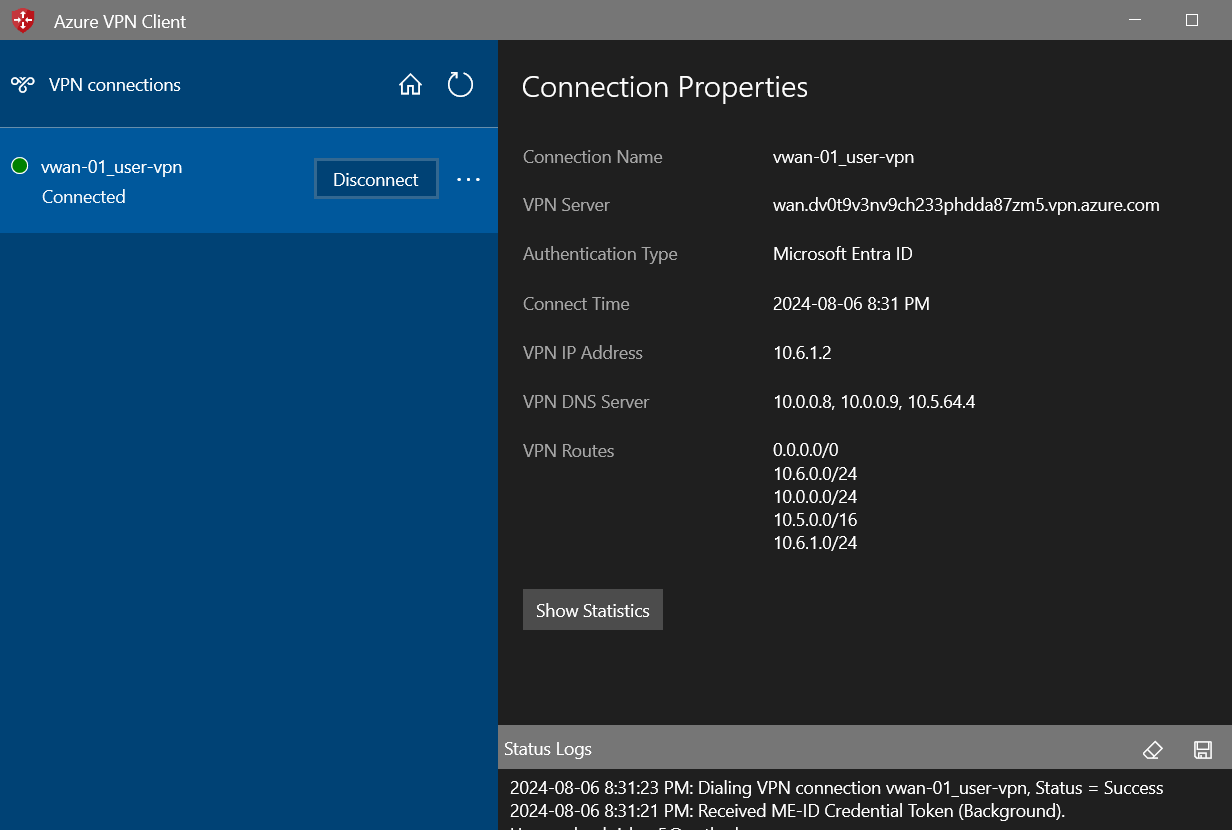
Task: Clear the Status Logs with eraser icon
Action: tap(1153, 749)
